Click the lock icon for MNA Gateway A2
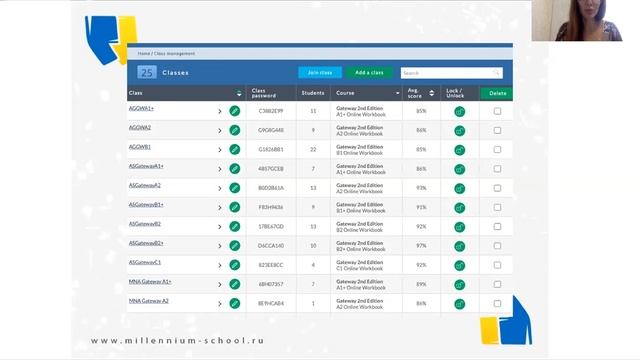 click(460, 304)
